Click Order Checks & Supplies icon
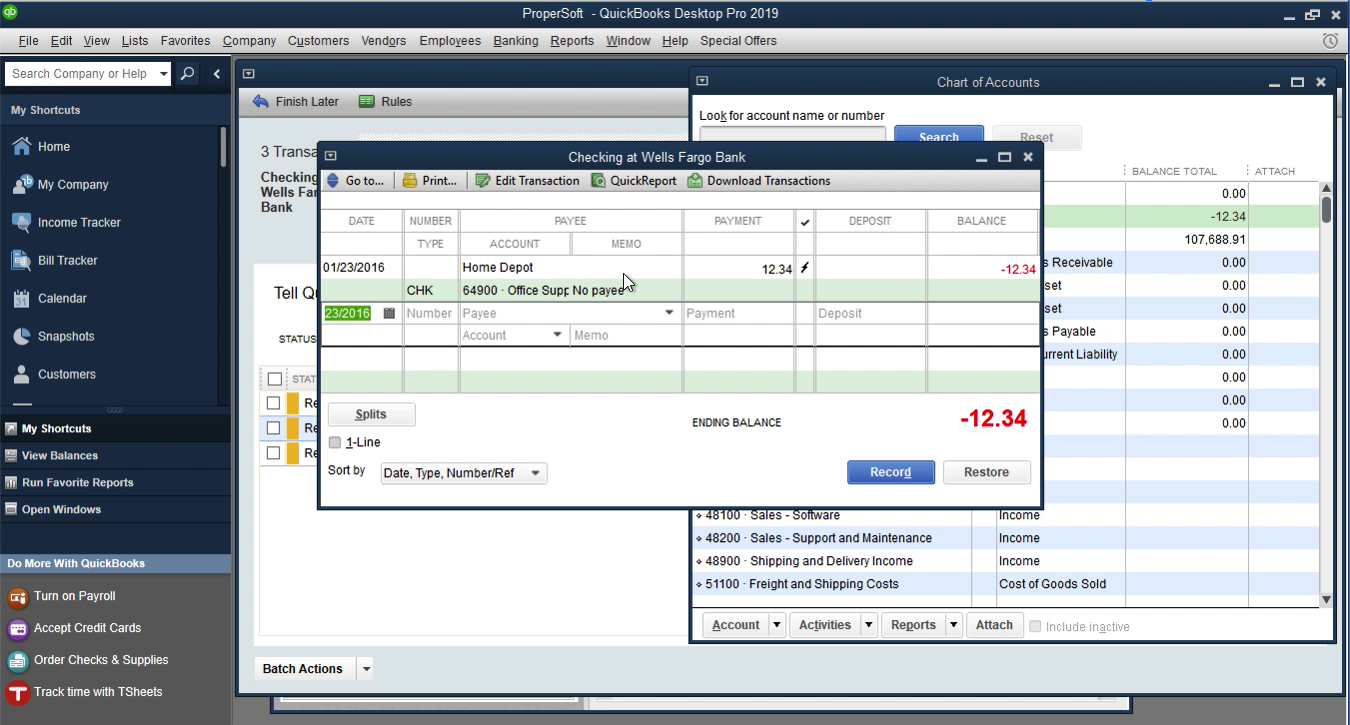 (17, 661)
